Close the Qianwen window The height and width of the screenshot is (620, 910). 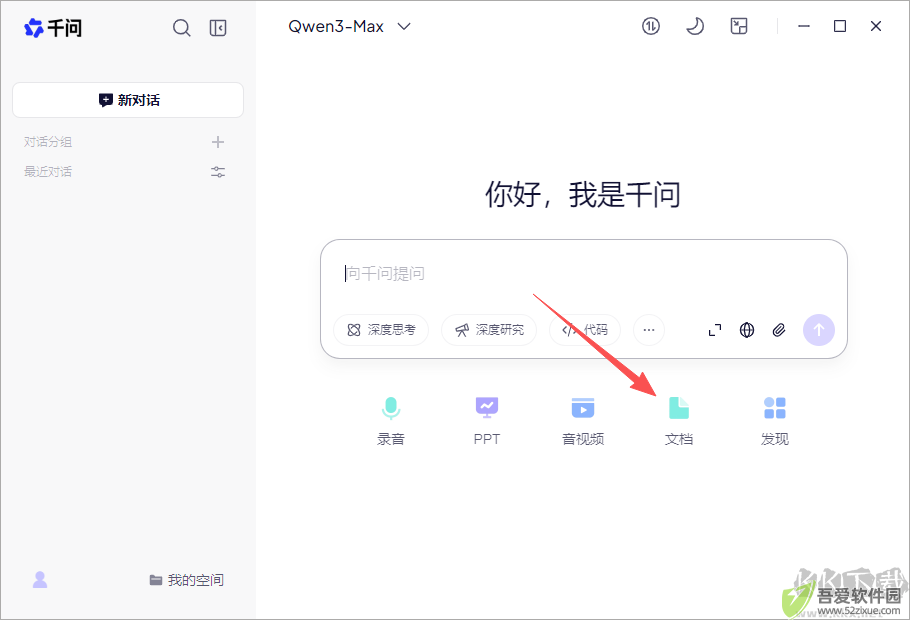pos(876,26)
